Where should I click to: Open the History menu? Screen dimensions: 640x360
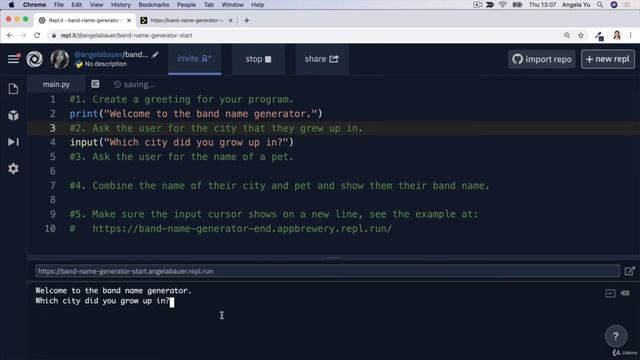(x=120, y=4)
